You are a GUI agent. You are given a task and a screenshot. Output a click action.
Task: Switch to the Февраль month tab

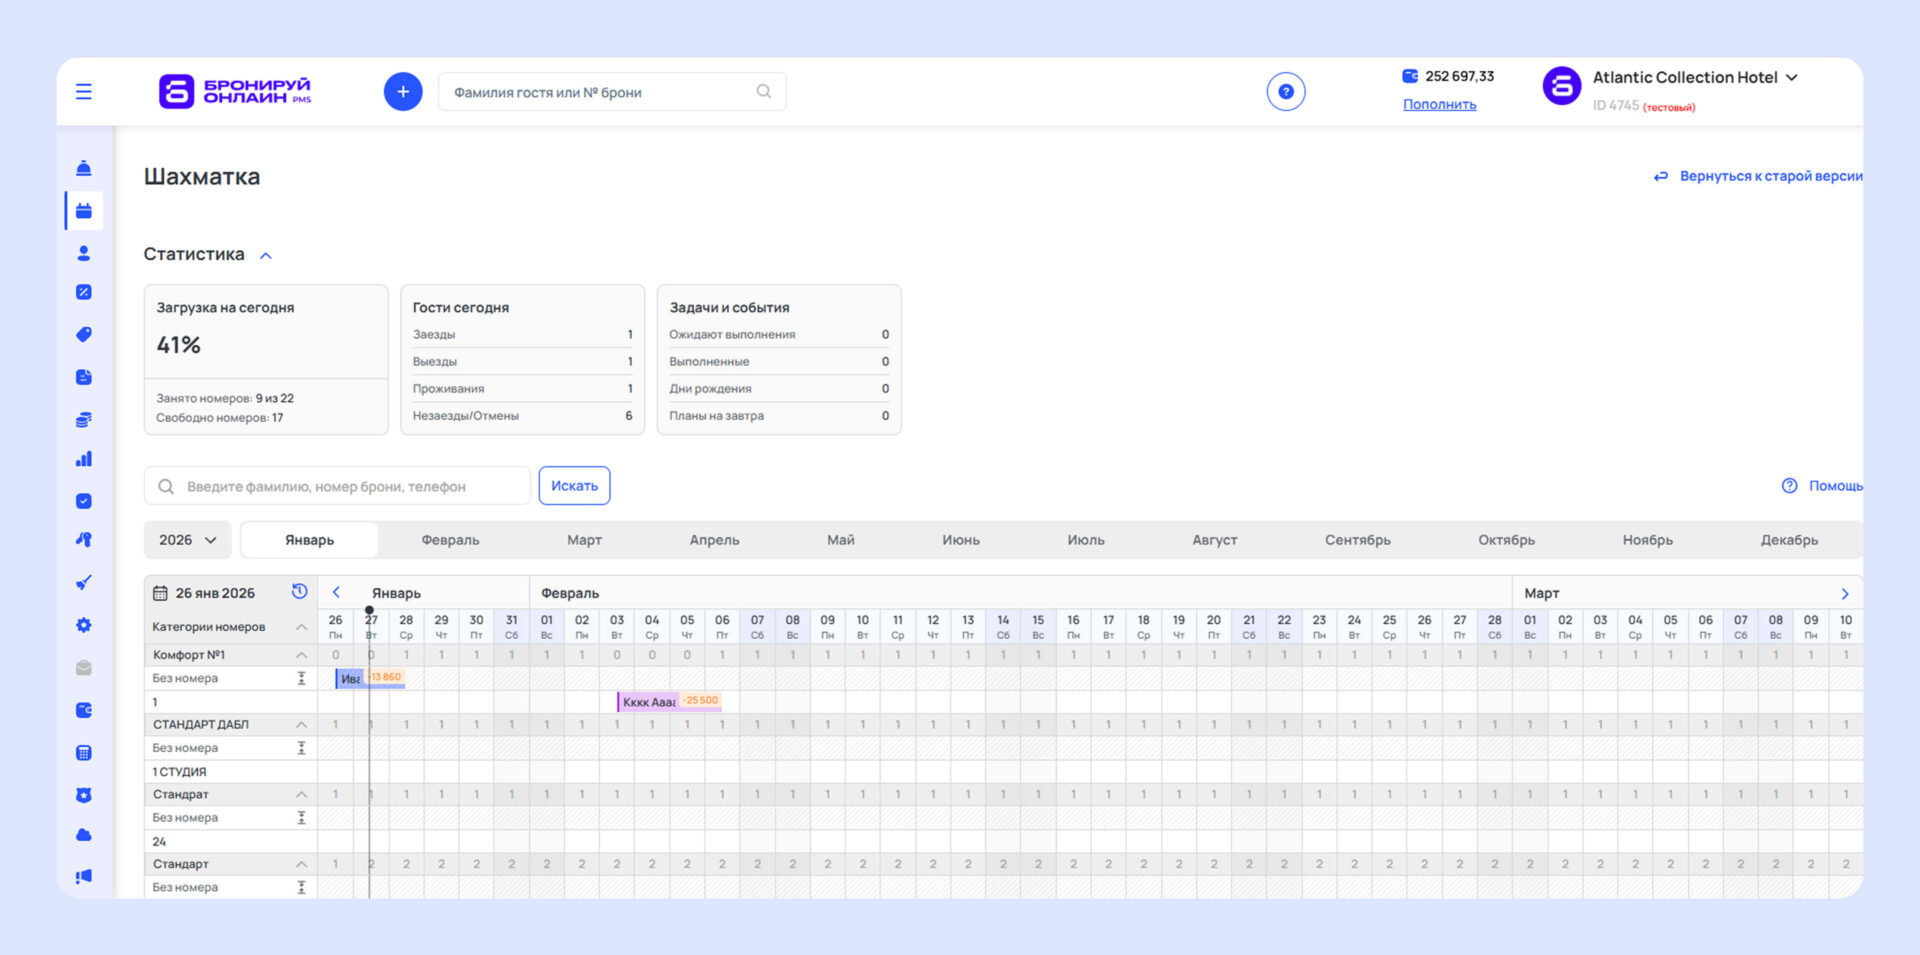pyautogui.click(x=450, y=540)
